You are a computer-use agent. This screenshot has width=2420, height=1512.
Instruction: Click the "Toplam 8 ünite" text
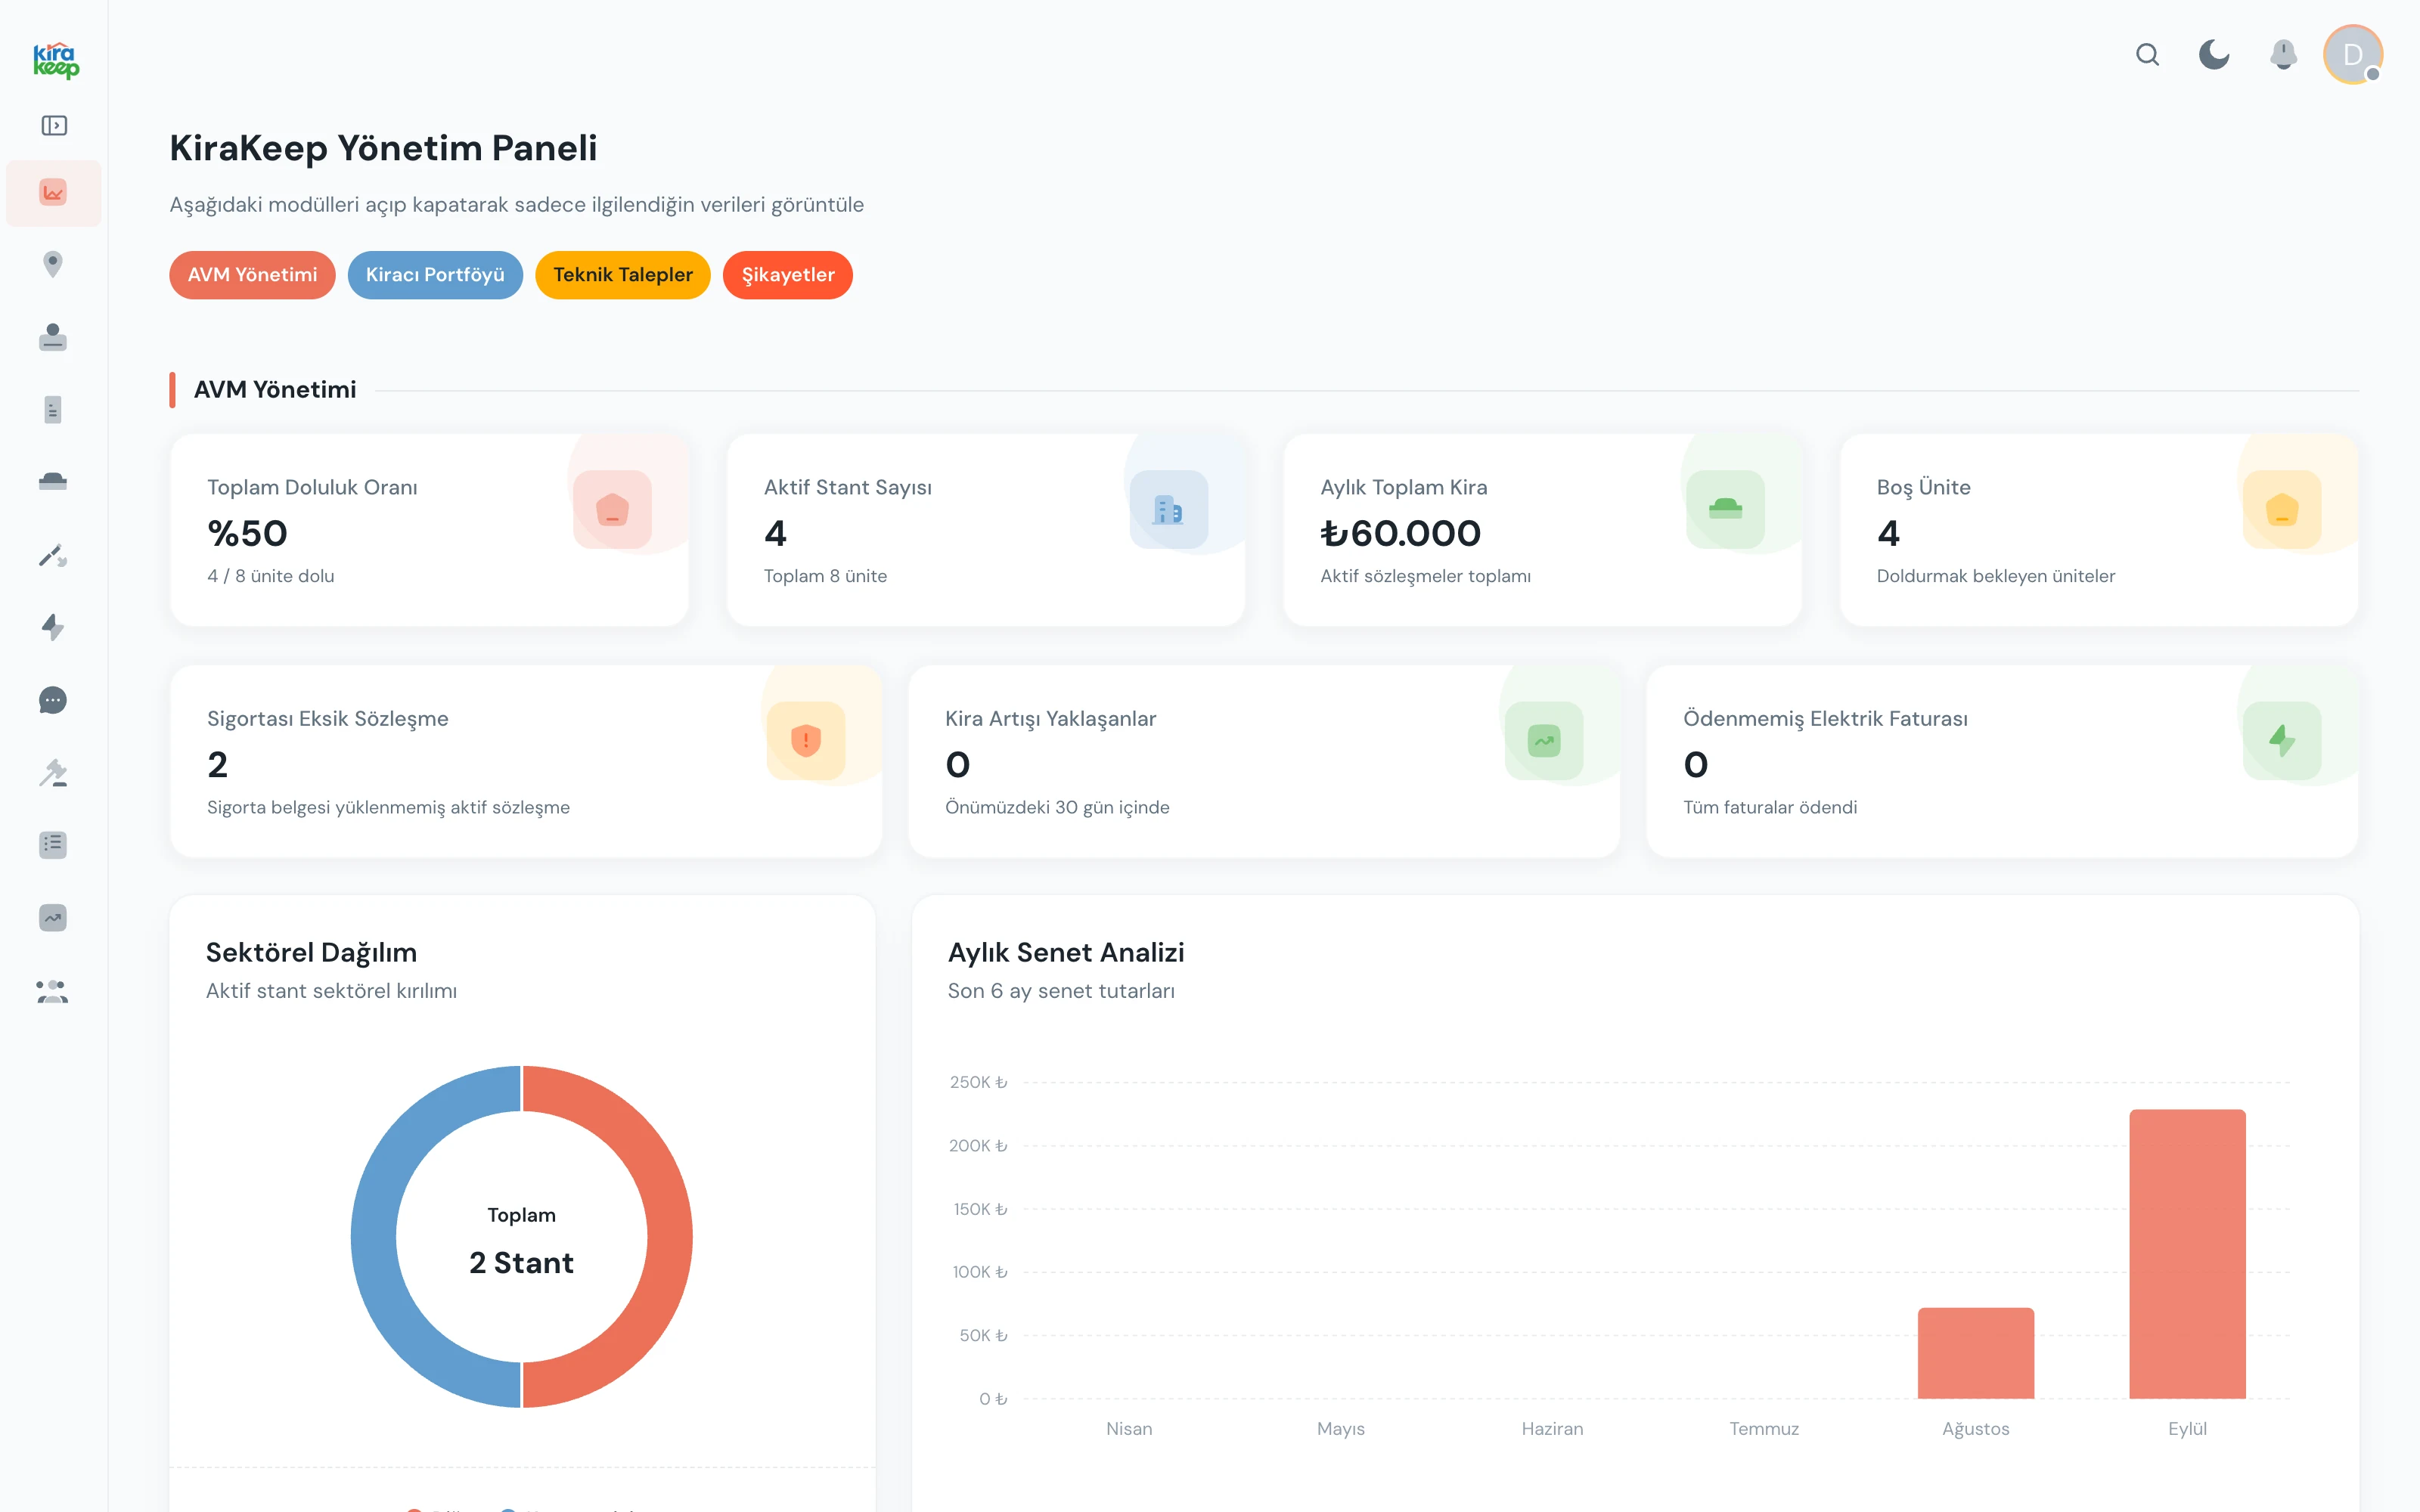tap(825, 576)
